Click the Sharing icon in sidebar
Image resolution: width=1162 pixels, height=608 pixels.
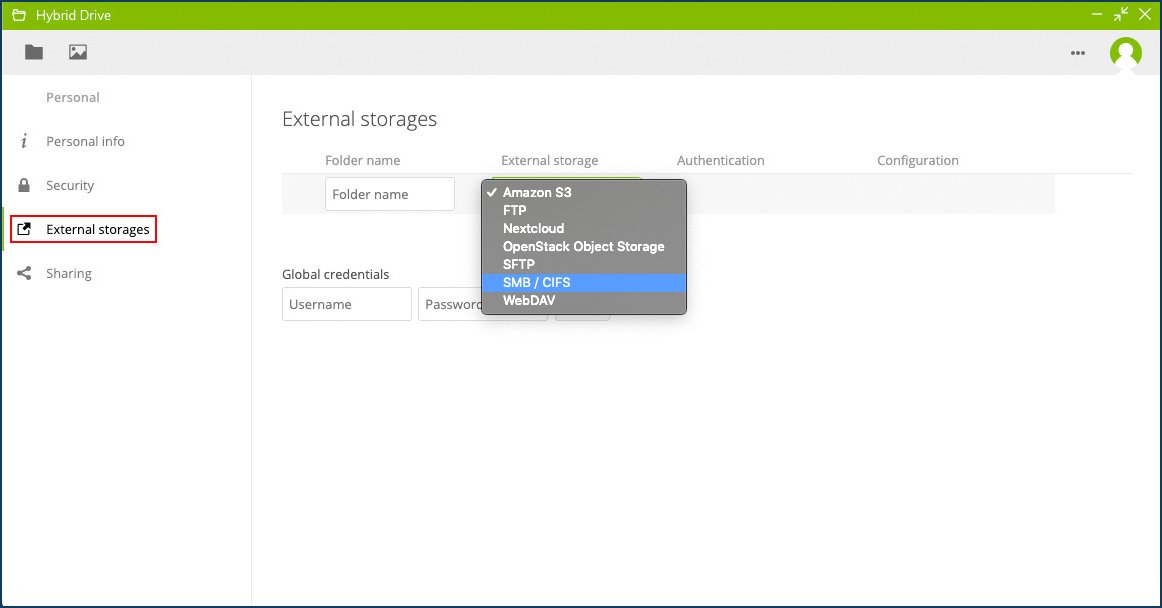point(24,273)
